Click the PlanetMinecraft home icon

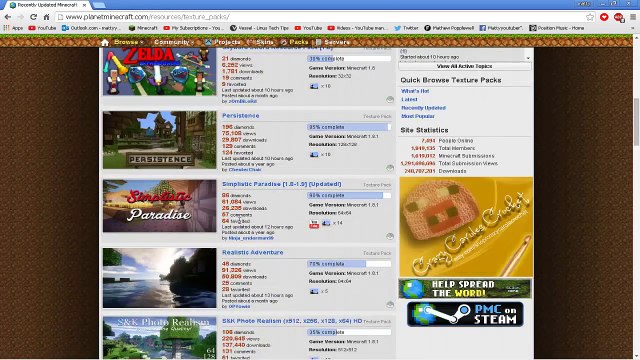point(105,42)
